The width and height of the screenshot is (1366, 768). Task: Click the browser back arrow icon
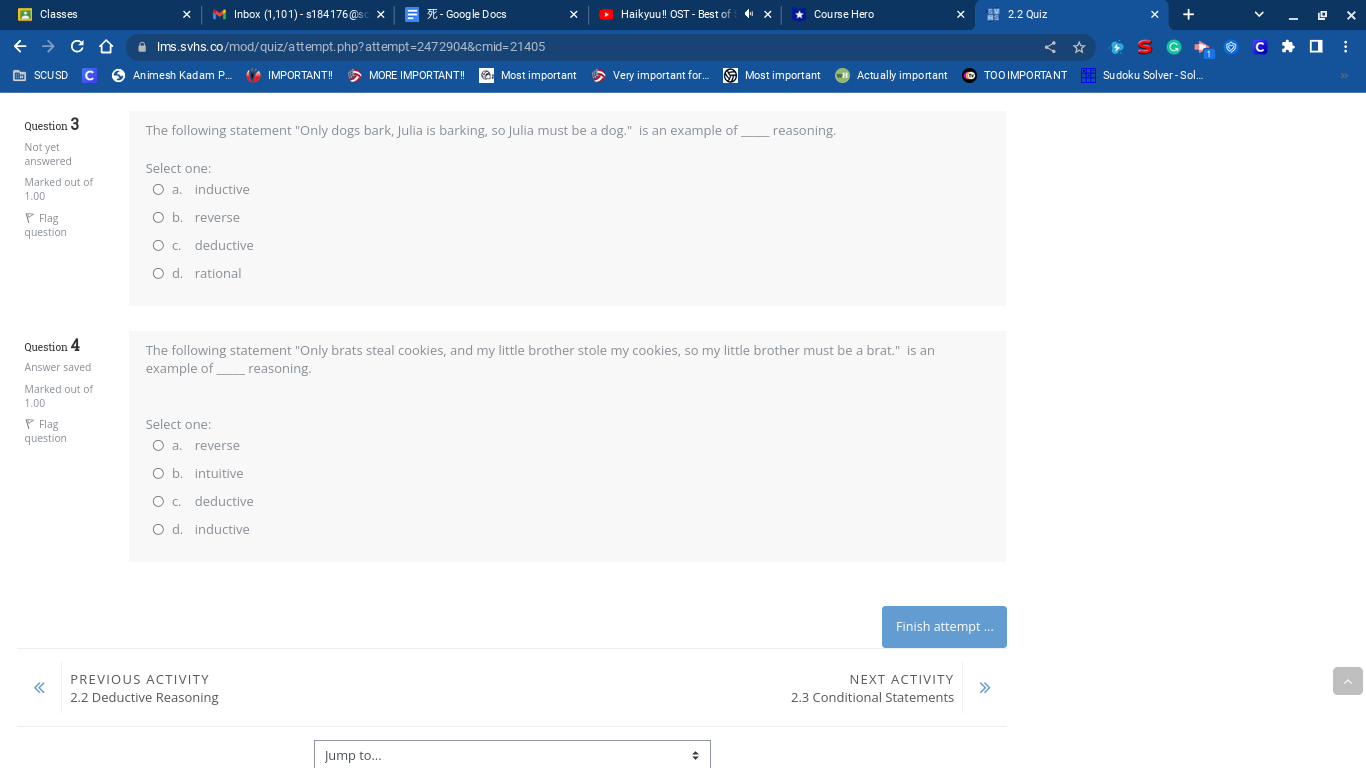tap(20, 46)
